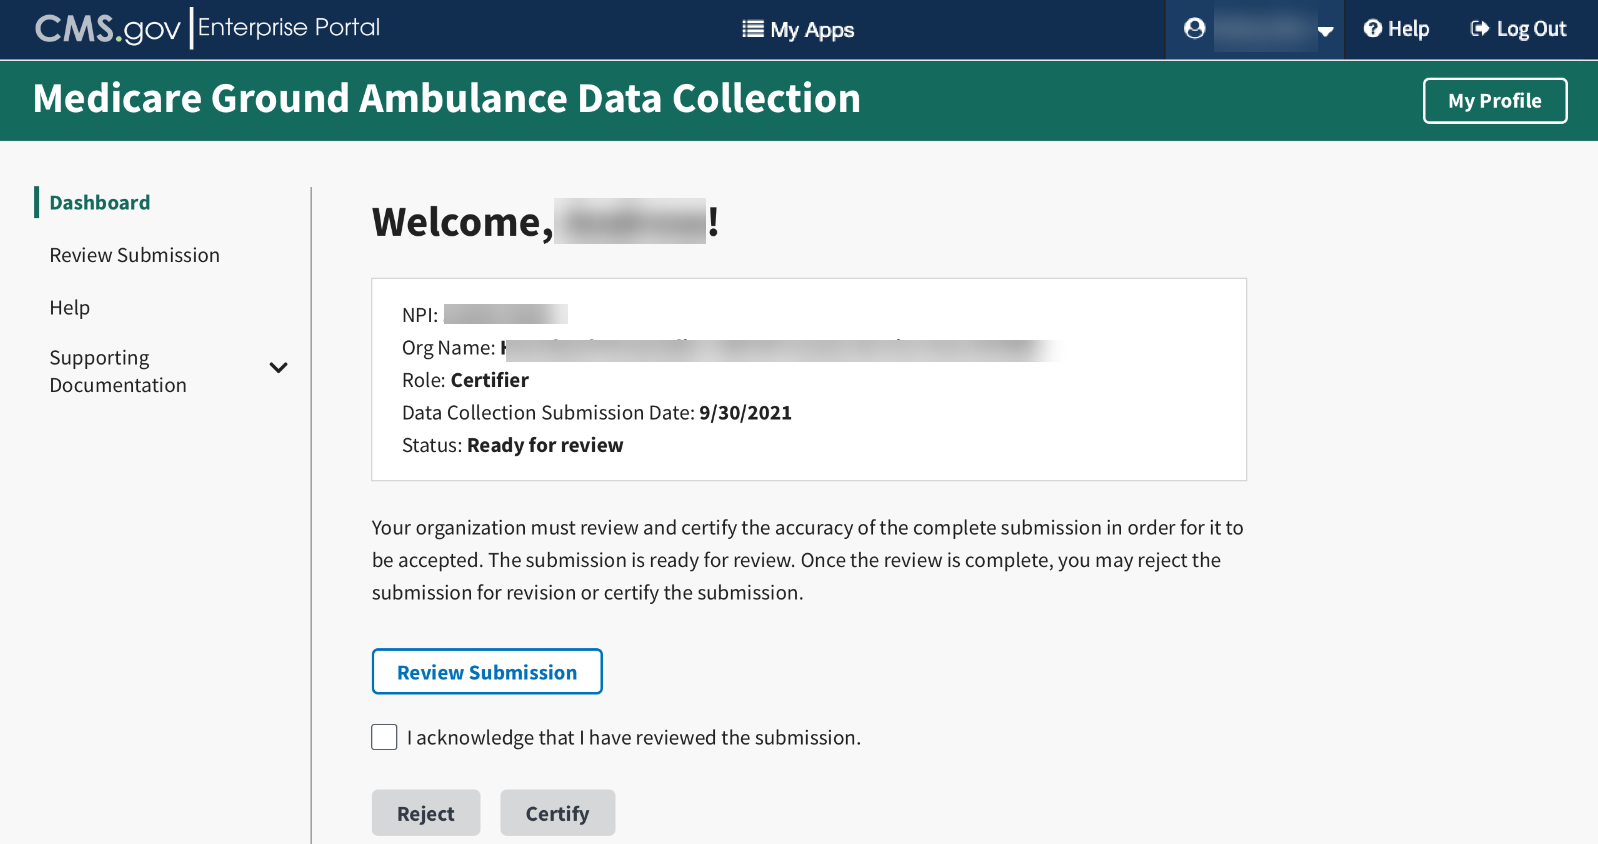Click the Reject button

426,813
